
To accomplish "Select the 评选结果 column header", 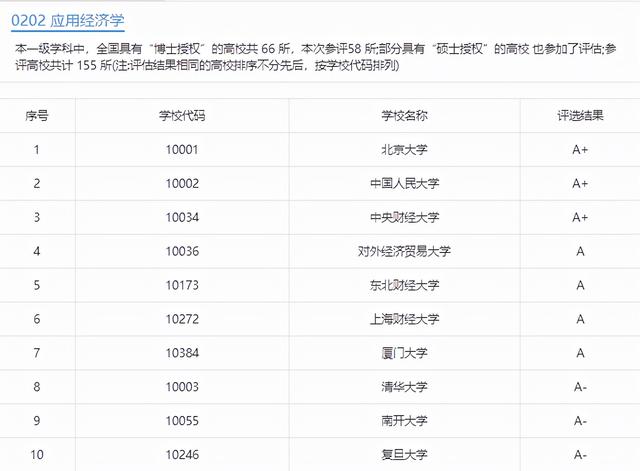I will coord(580,116).
